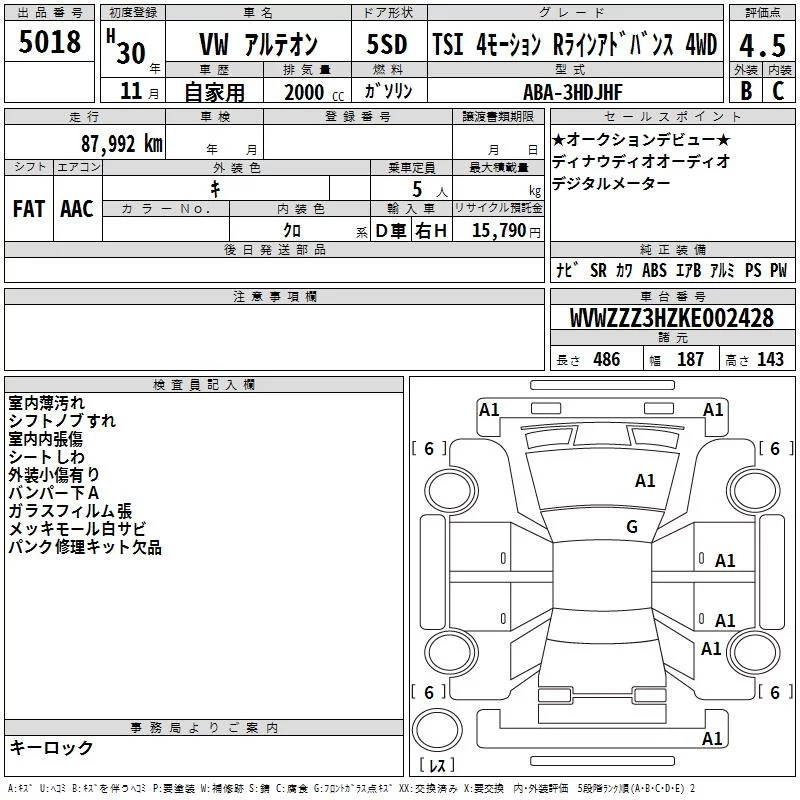Click the AAC air conditioner cell
This screenshot has height=800, width=800.
(76, 209)
